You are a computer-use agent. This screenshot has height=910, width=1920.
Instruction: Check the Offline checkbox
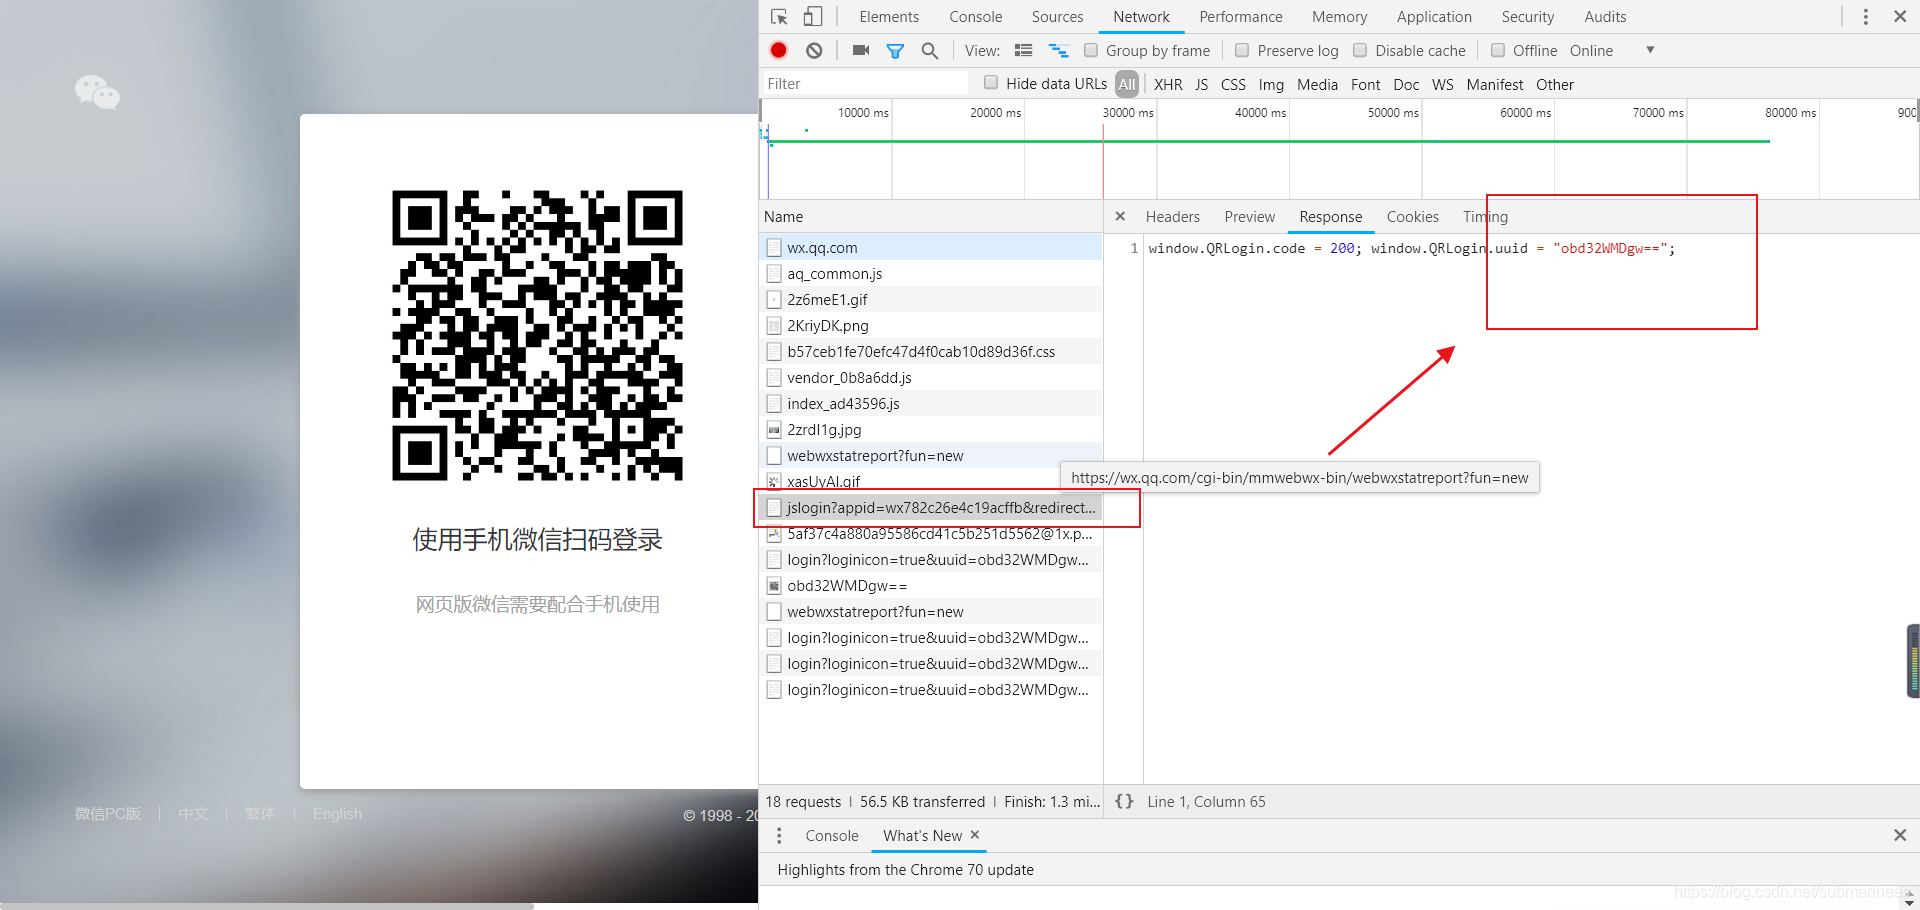[1498, 50]
